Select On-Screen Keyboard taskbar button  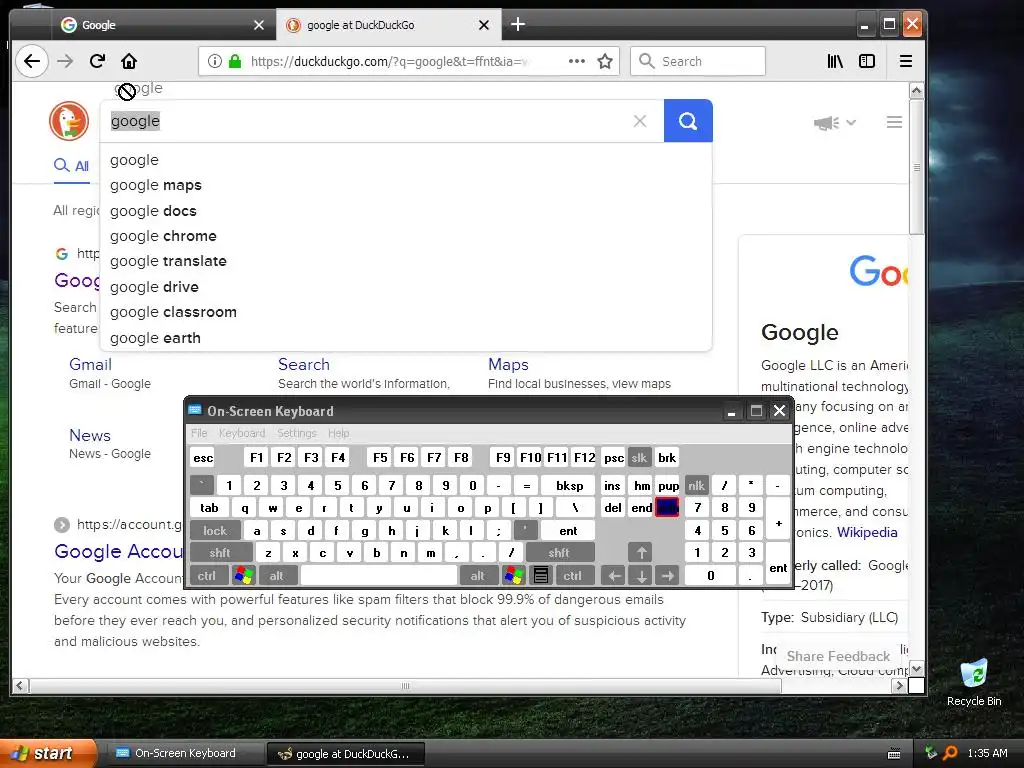click(185, 754)
